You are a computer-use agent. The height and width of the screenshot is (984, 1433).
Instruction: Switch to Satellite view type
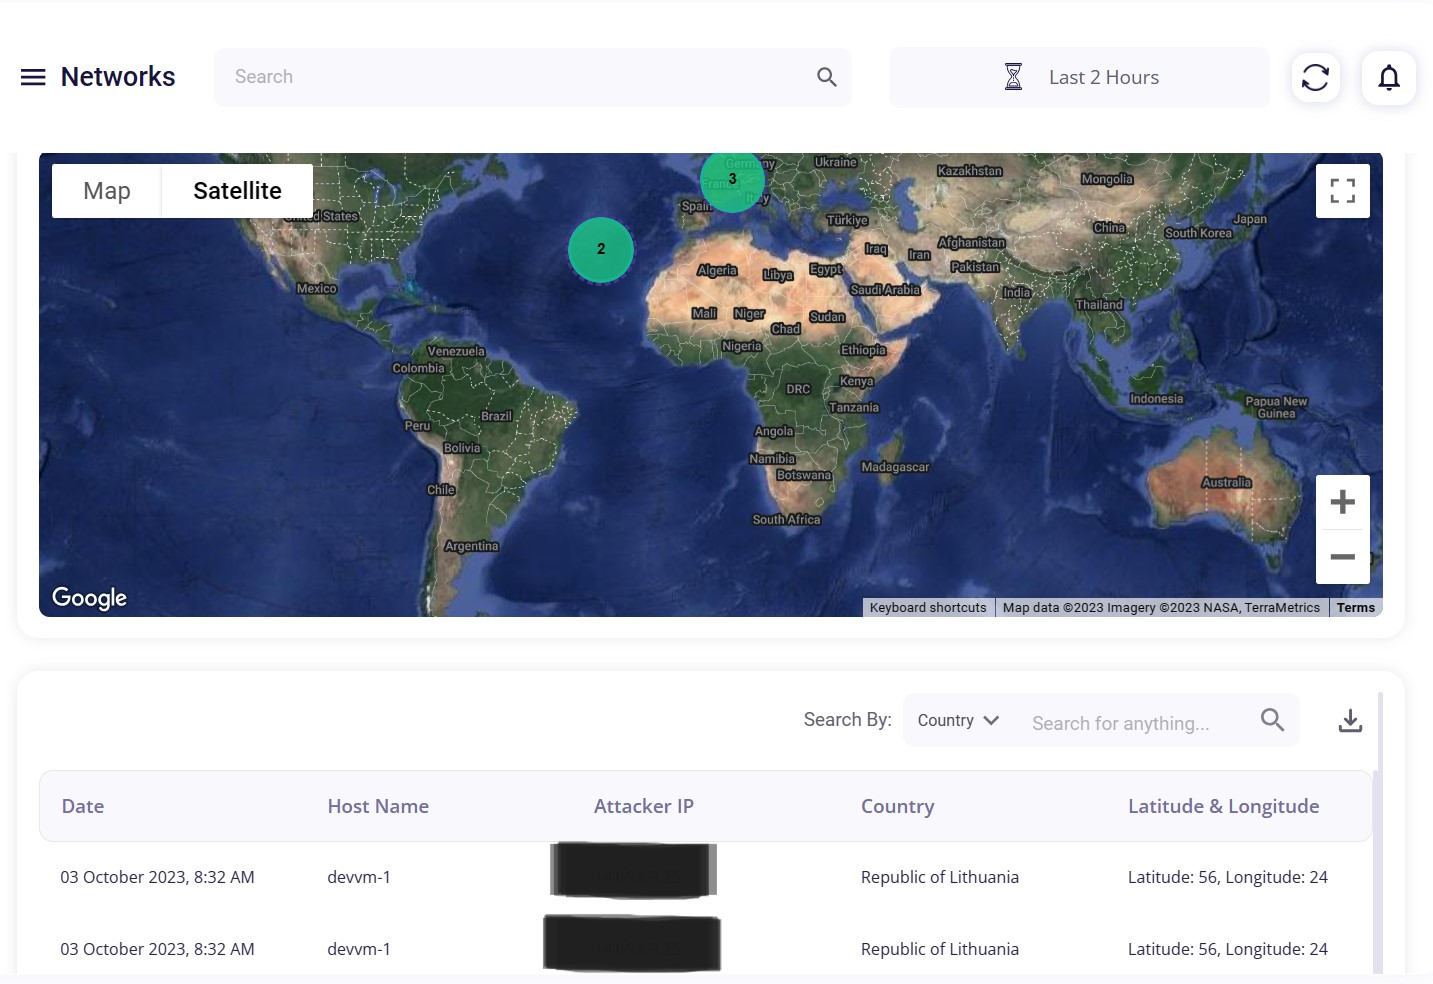[x=237, y=191]
